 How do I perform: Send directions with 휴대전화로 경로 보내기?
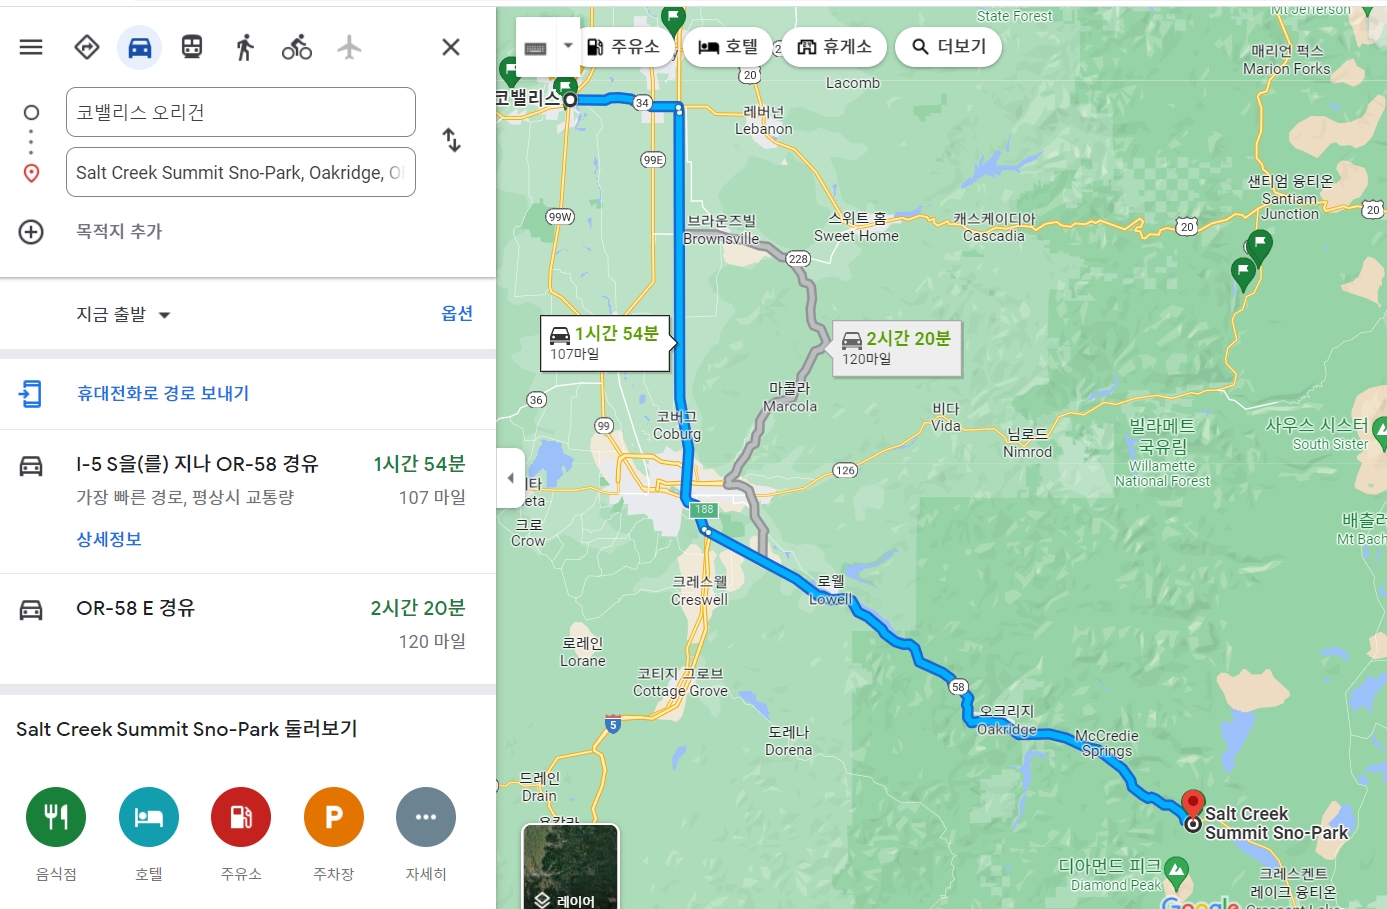pyautogui.click(x=163, y=394)
